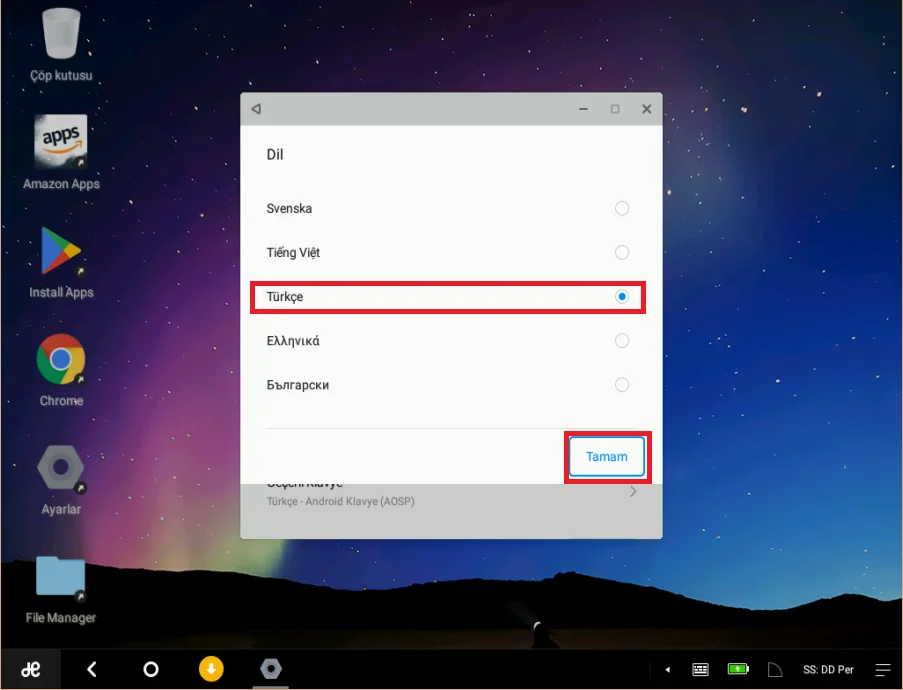Image resolution: width=903 pixels, height=690 pixels.
Task: Click the start menu logo in taskbar
Action: click(31, 669)
